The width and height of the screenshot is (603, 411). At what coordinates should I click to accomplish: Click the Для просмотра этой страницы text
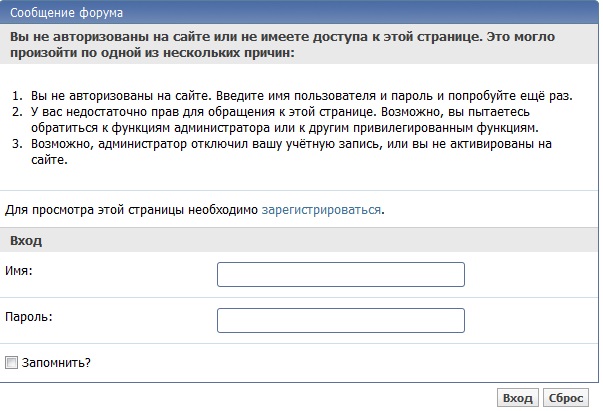click(132, 210)
